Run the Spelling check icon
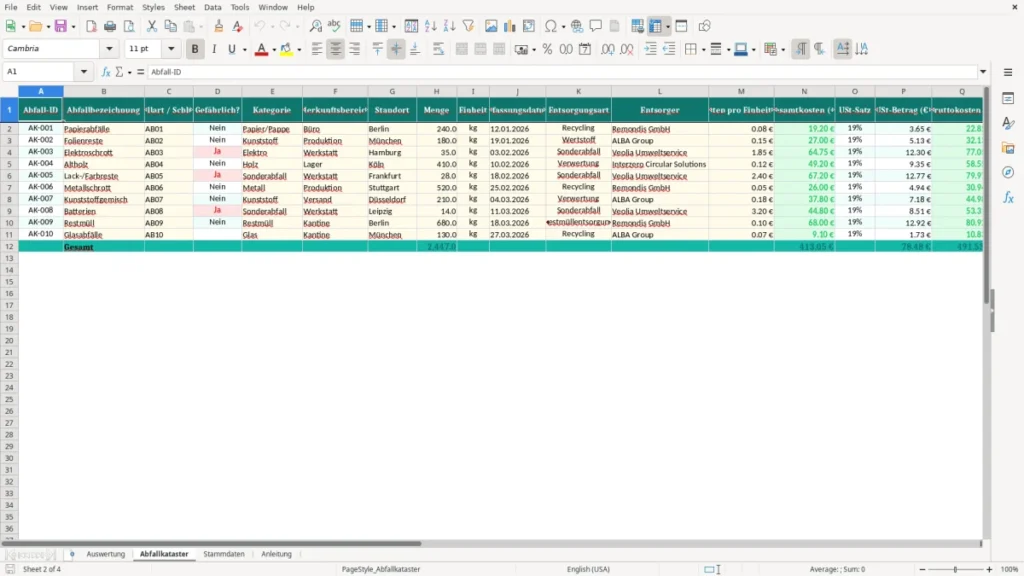Image resolution: width=1024 pixels, height=576 pixels. 334,26
